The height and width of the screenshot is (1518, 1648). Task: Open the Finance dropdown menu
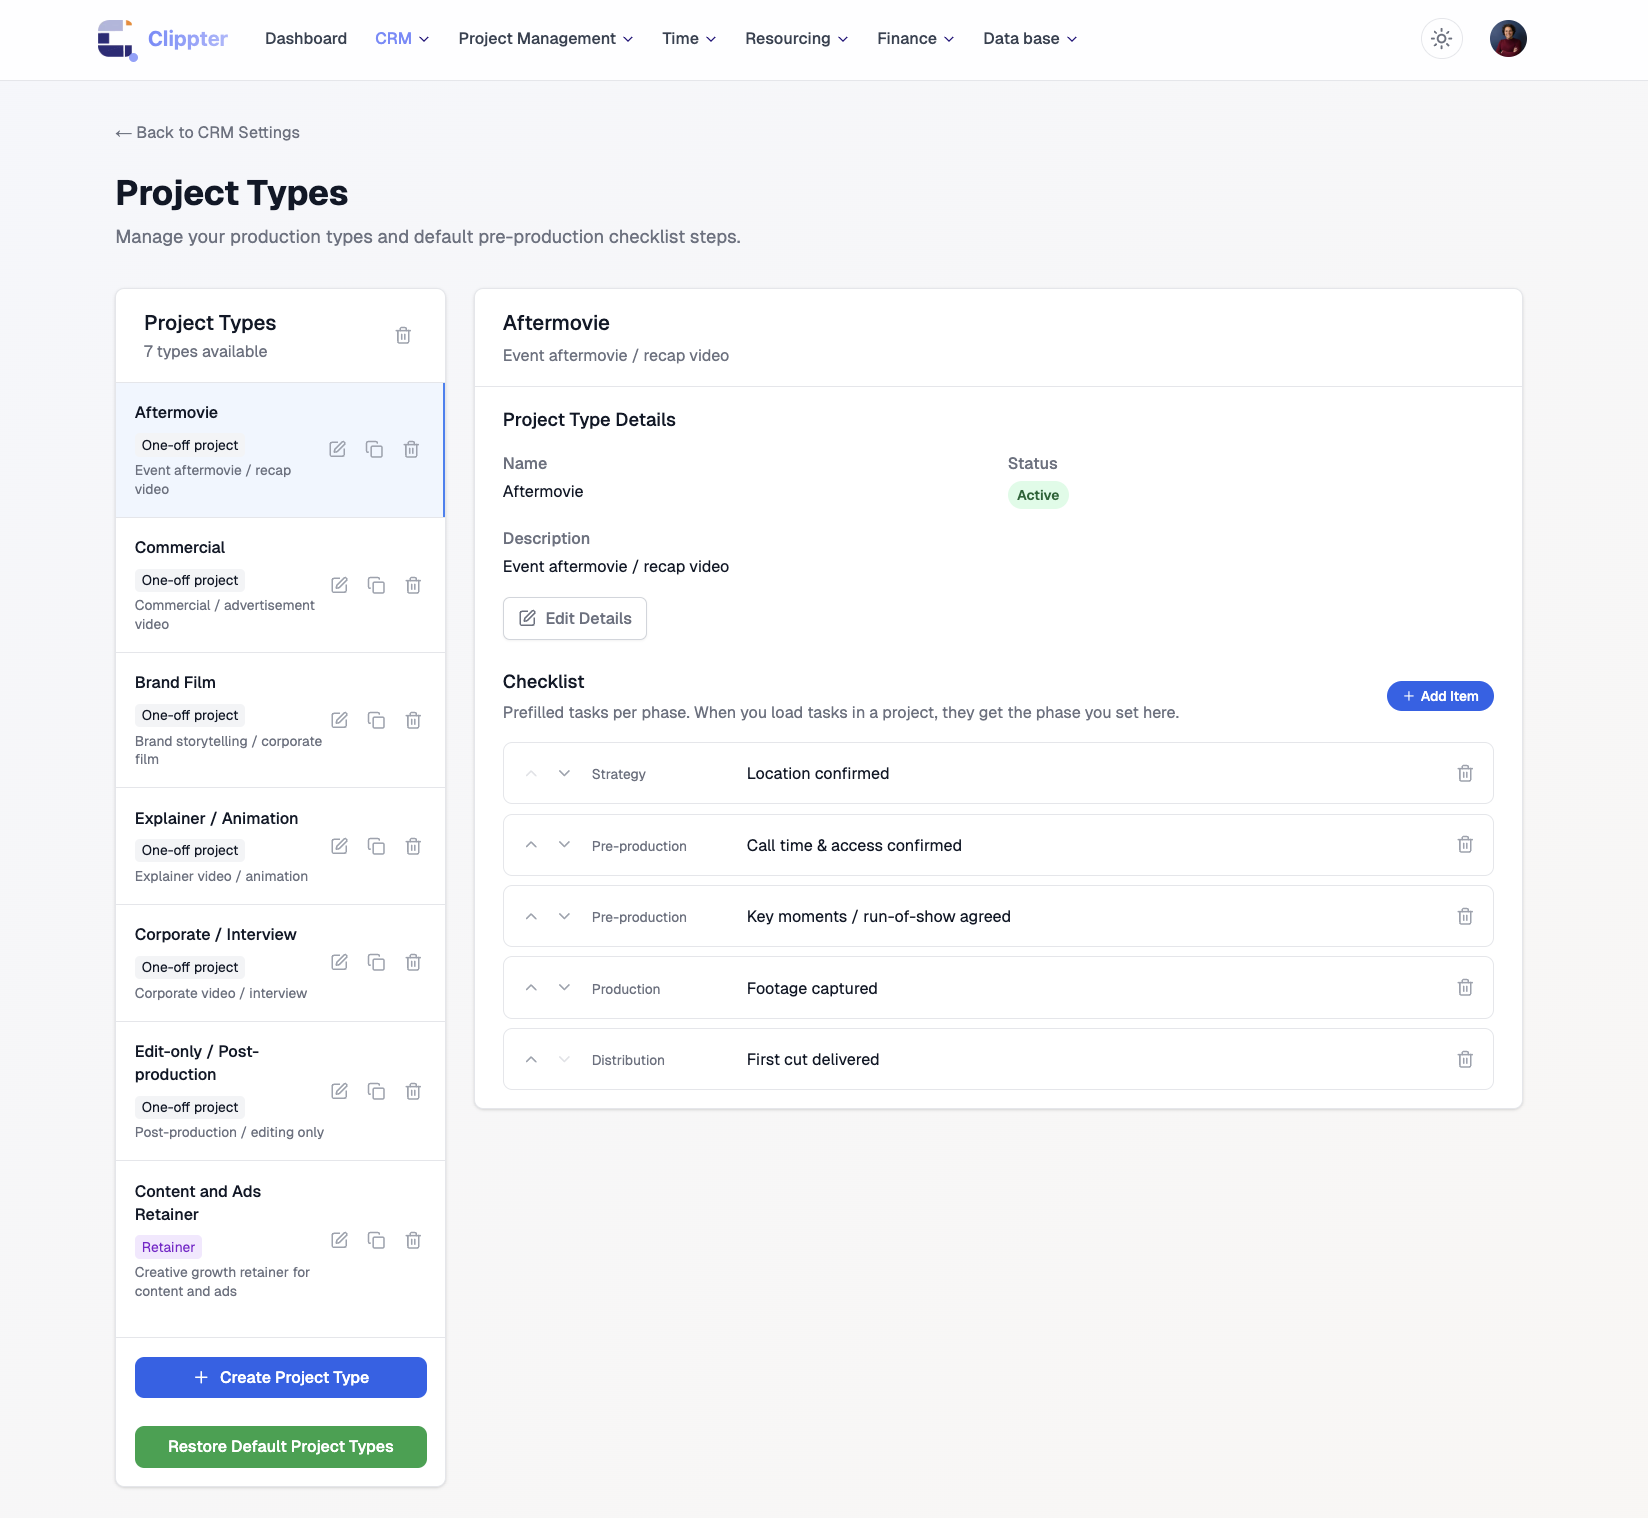coord(915,39)
